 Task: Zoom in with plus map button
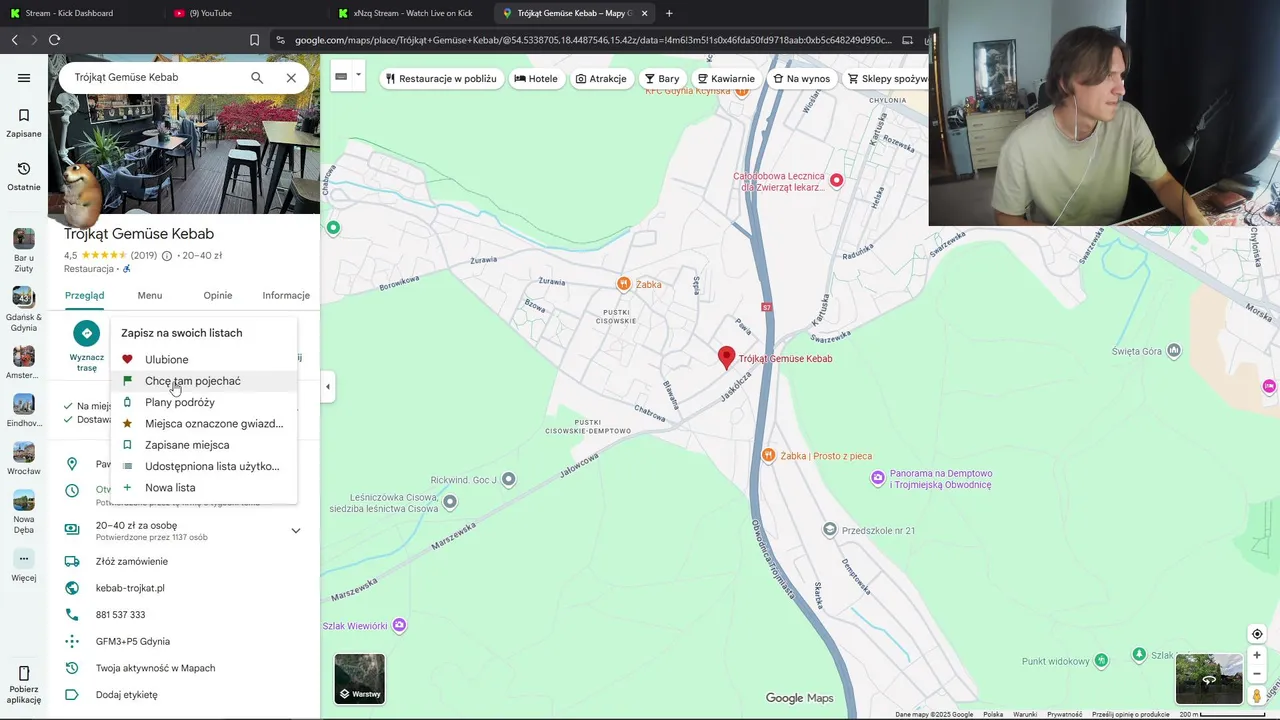[x=1257, y=656]
